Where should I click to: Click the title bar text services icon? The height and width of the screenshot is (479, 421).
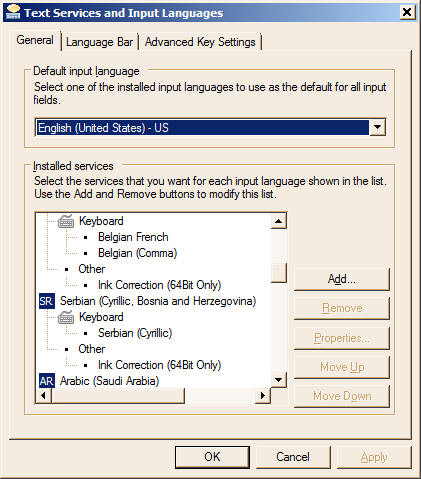13,12
